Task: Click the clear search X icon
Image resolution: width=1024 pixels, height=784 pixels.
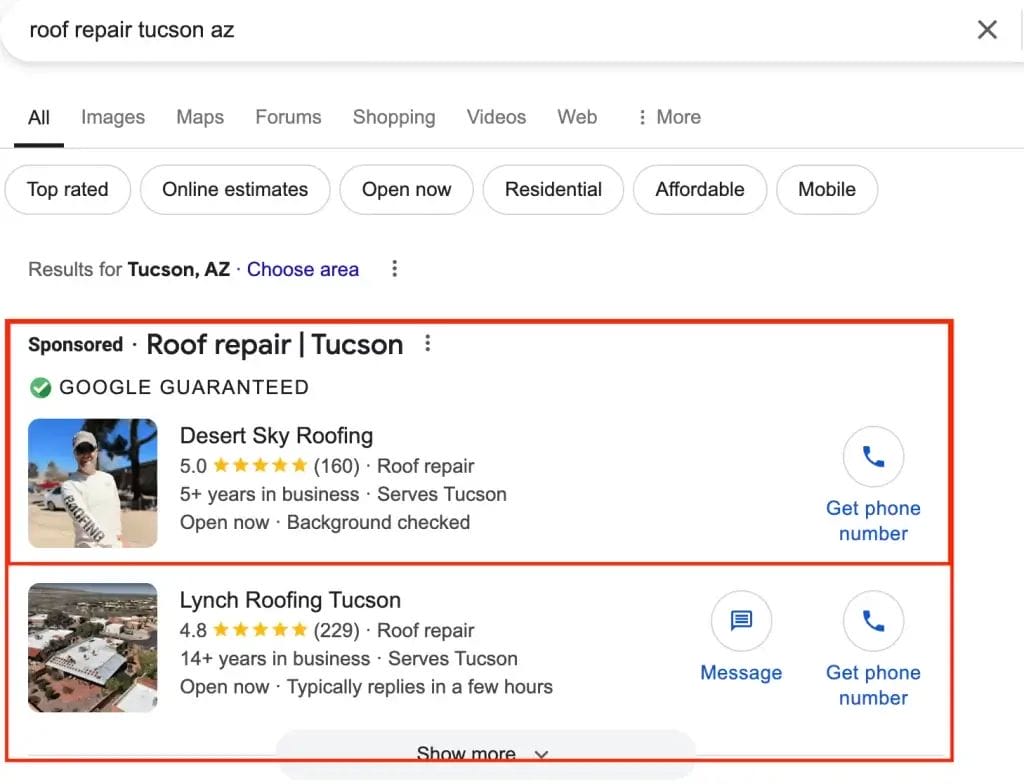Action: point(987,30)
